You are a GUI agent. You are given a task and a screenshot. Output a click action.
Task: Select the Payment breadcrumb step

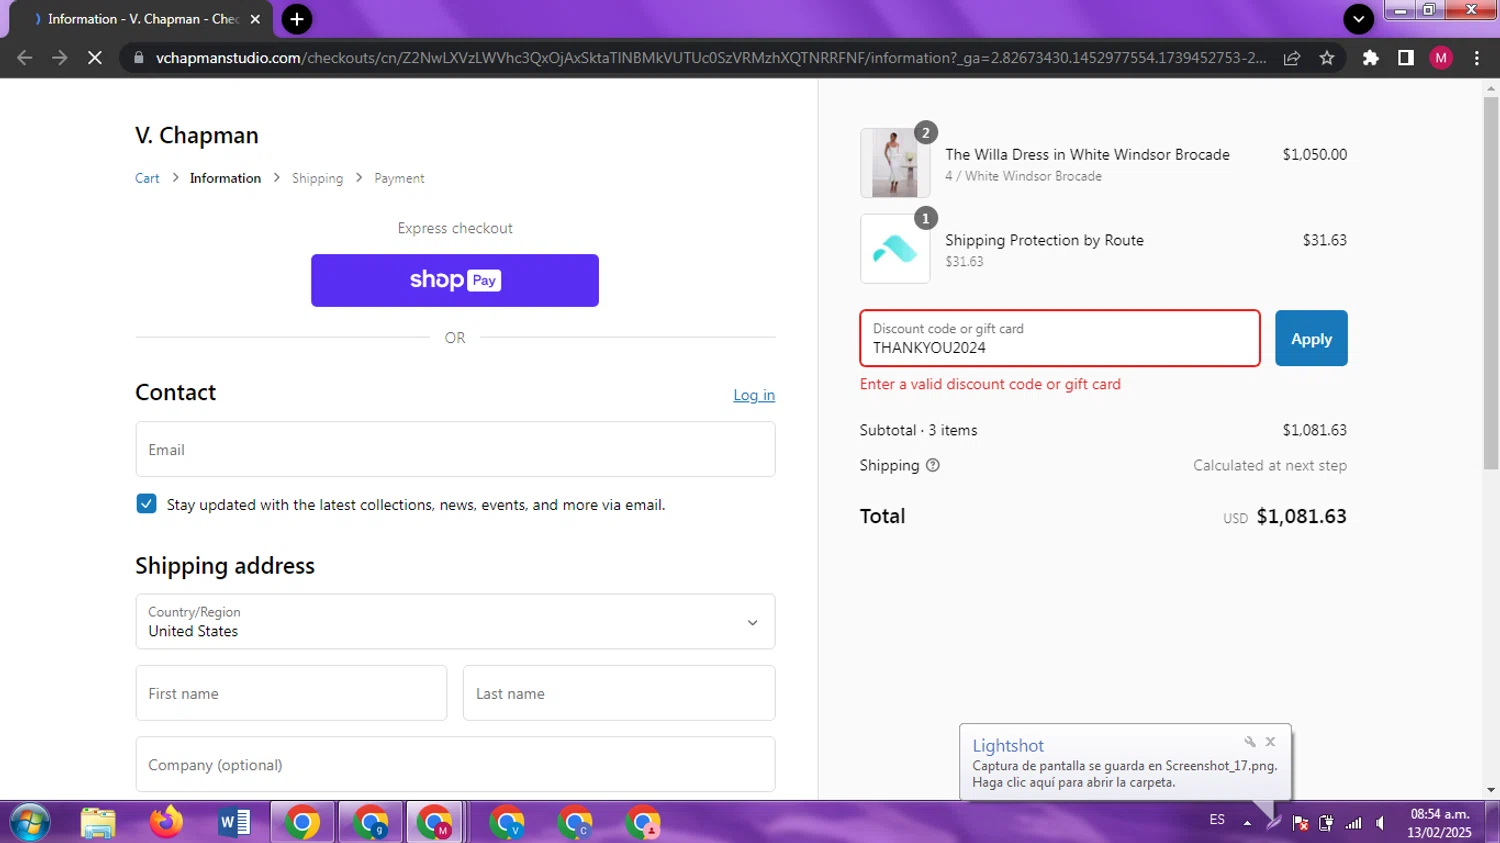click(399, 178)
